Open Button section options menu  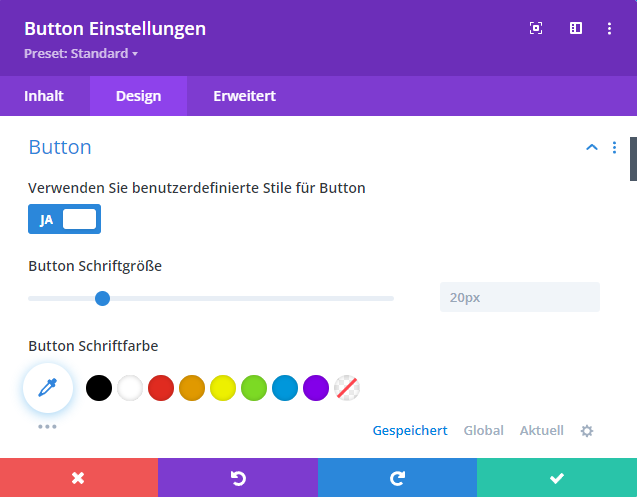615,148
